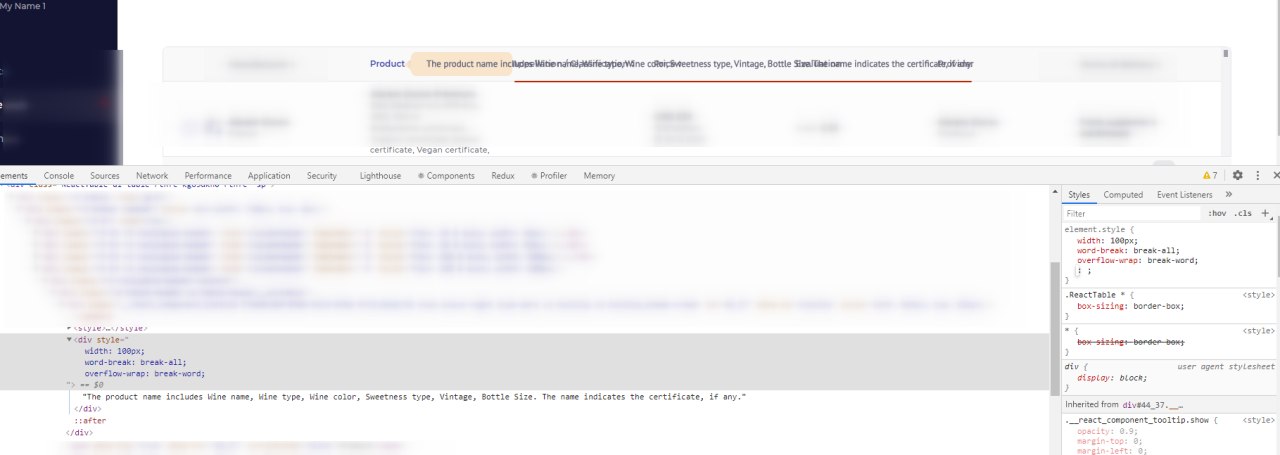This screenshot has width=1280, height=455.
Task: Collapse the selected div style element node
Action: pyautogui.click(x=70, y=340)
